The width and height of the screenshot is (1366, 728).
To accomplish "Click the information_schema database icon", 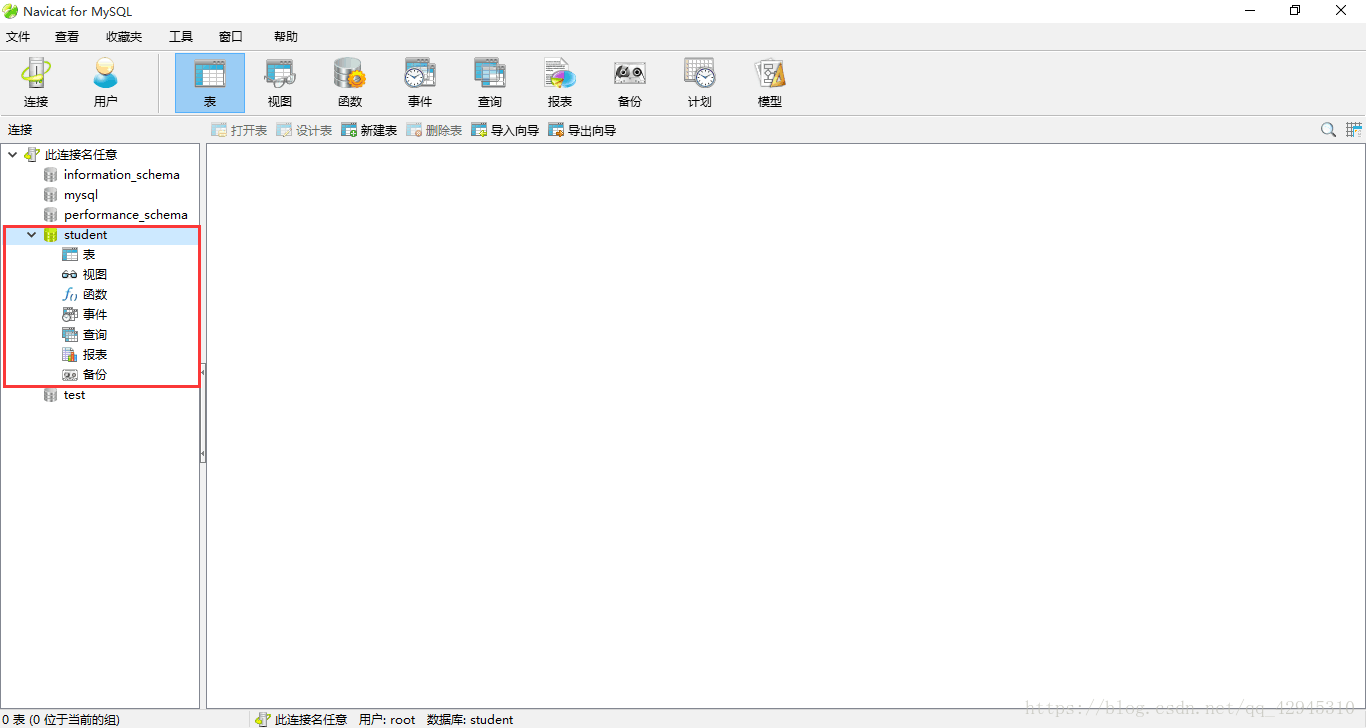I will tap(51, 175).
